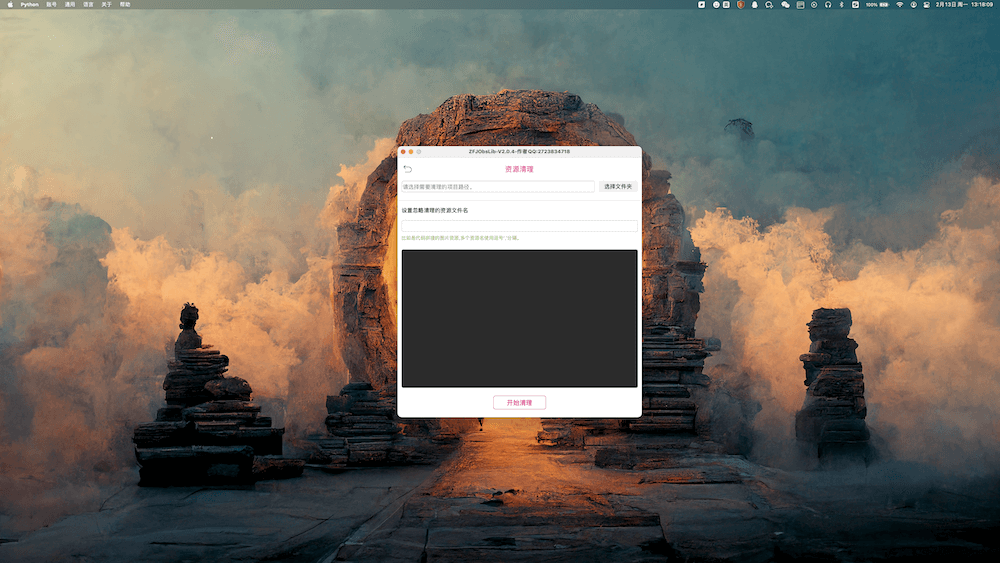The width and height of the screenshot is (1000, 563).
Task: Open the Apple menu
Action: pyautogui.click(x=10, y=4)
